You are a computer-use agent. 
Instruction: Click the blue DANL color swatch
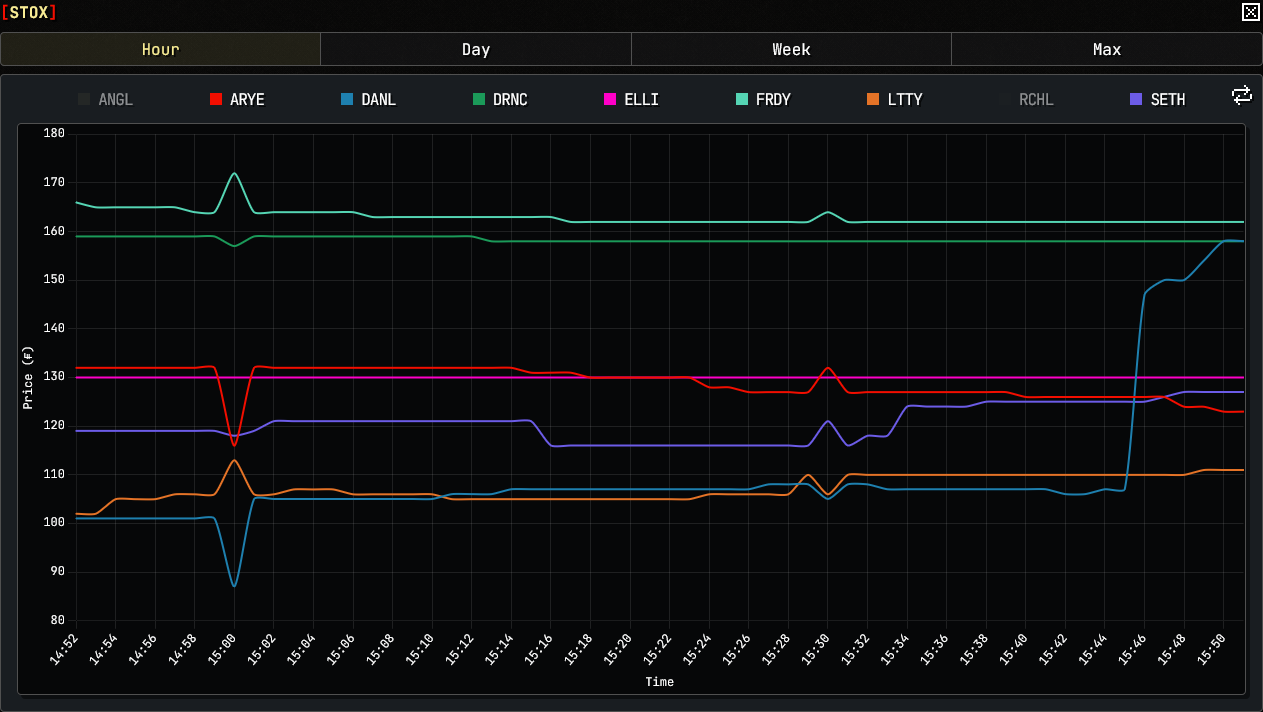[347, 99]
